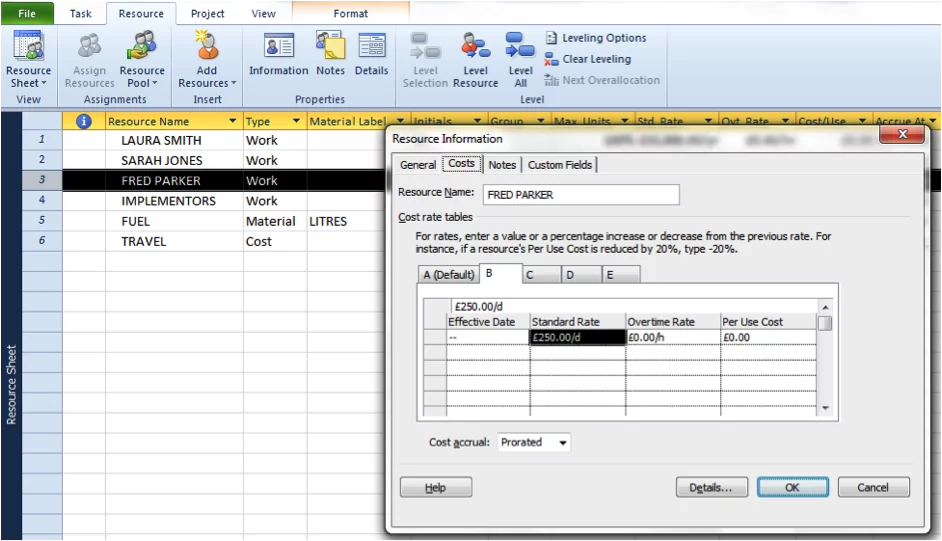Open the Resource Name column filter dropdown
The image size is (942, 541).
click(232, 122)
